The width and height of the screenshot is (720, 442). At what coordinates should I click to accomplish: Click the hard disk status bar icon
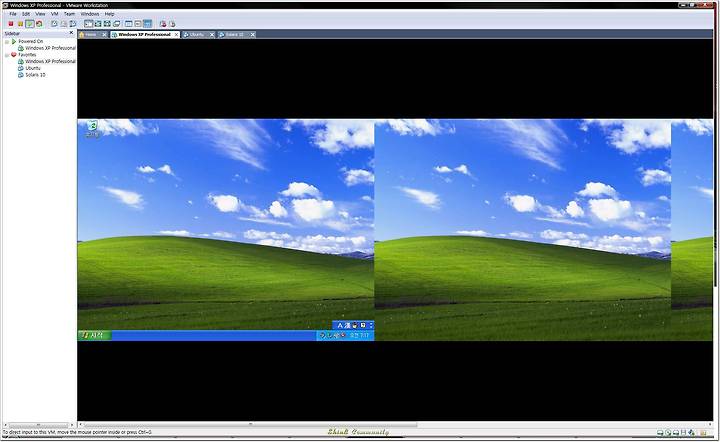coord(660,432)
